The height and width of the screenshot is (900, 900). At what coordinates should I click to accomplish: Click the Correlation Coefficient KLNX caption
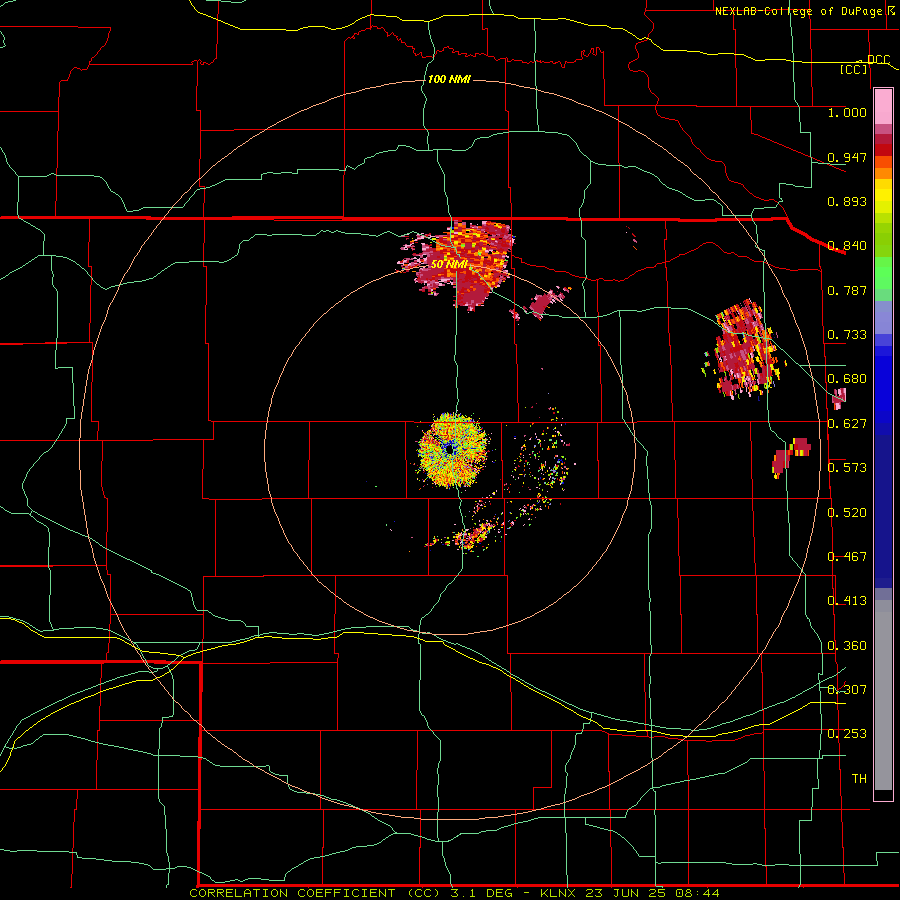coord(454,893)
